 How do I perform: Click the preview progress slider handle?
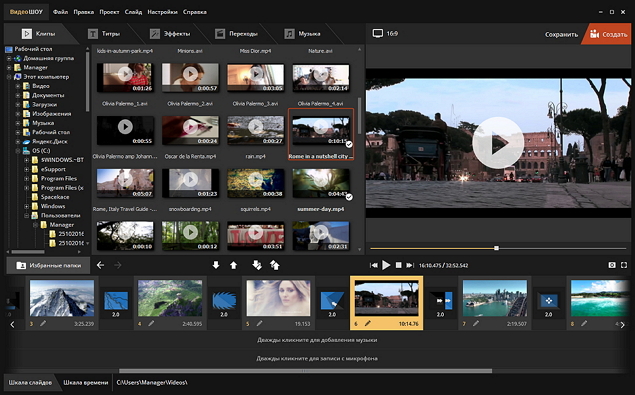pos(496,248)
